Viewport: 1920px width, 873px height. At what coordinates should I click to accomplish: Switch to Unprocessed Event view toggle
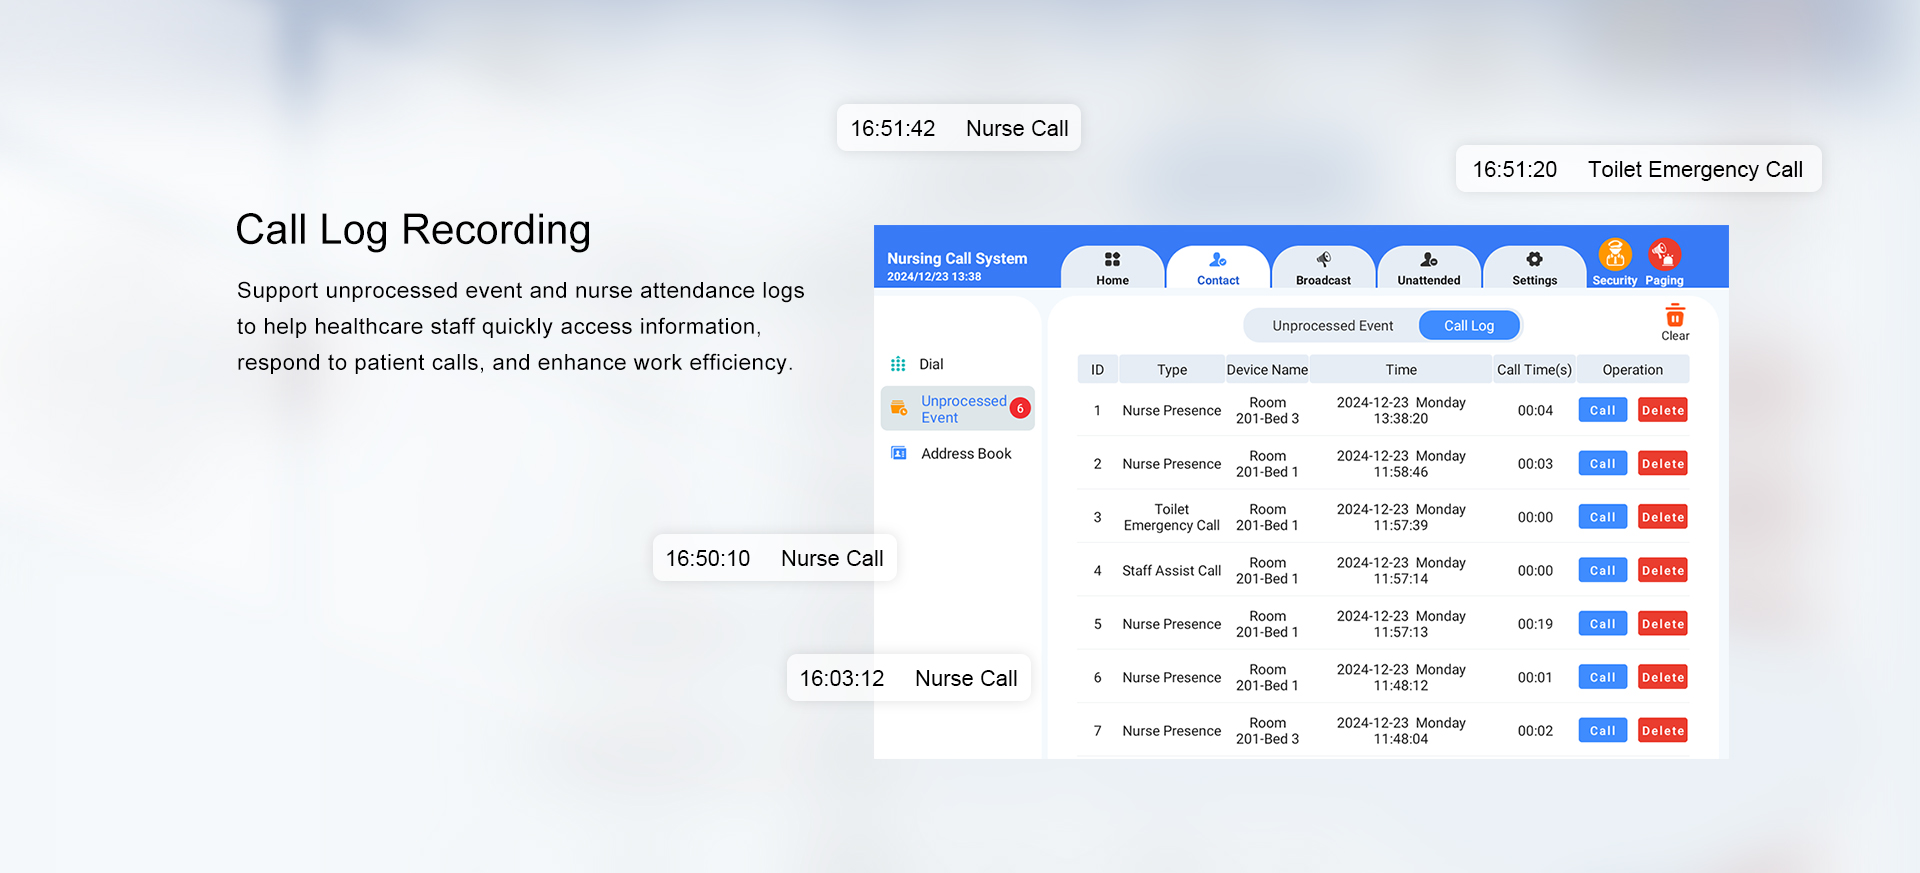pos(1332,326)
